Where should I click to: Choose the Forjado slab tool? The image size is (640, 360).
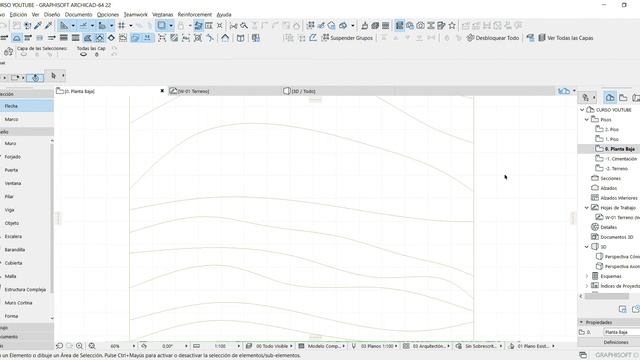click(25, 157)
